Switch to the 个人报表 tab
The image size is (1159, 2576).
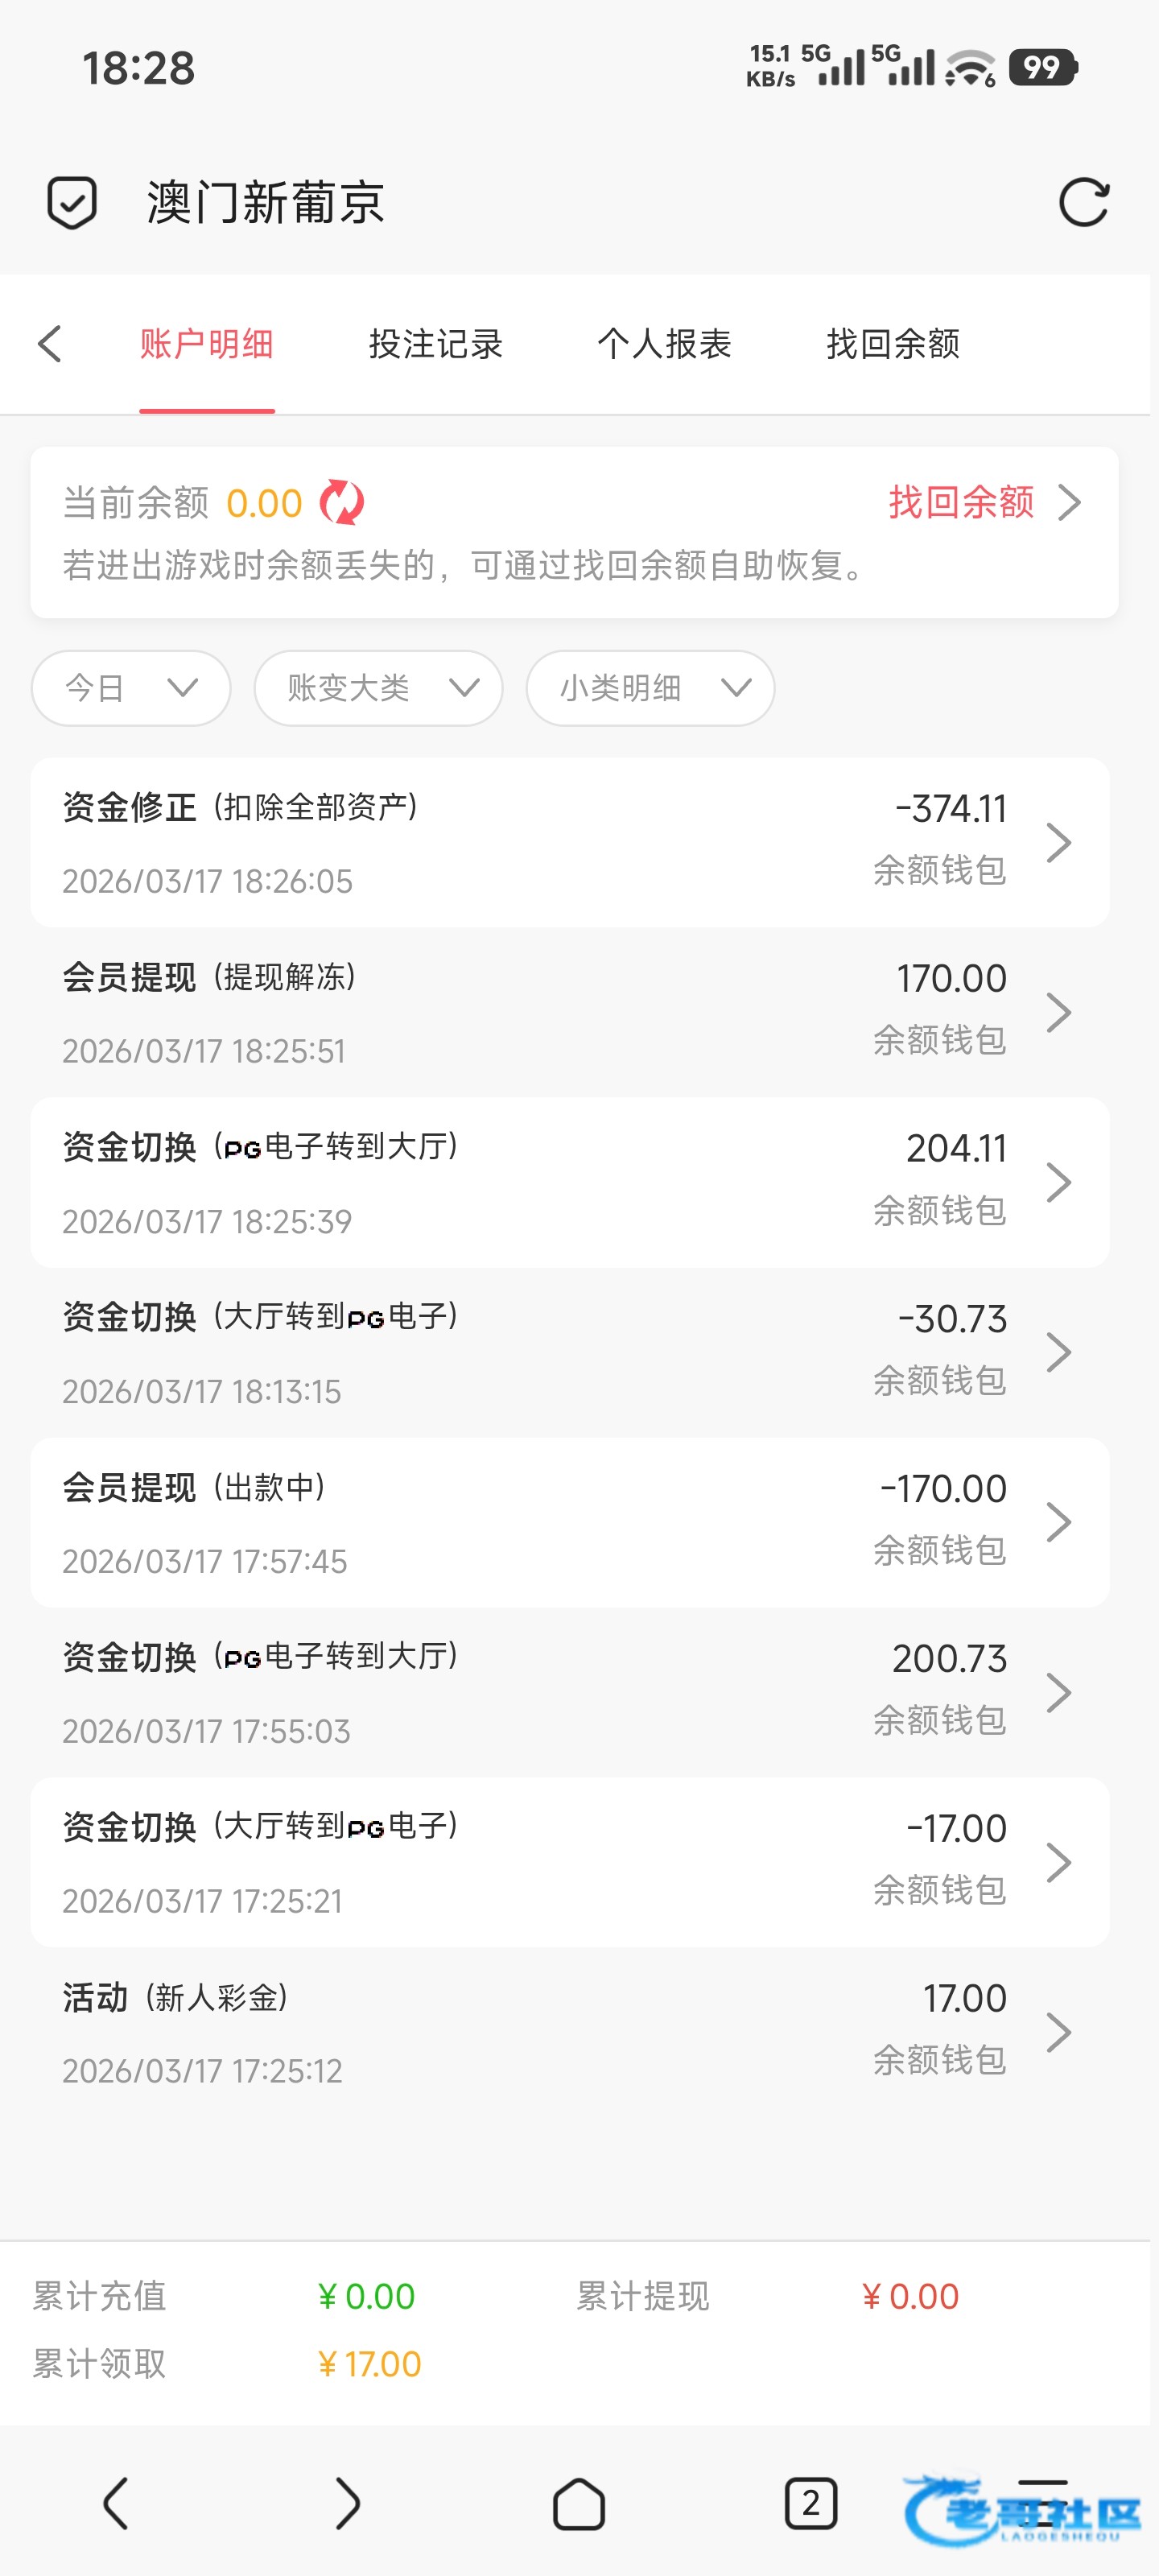(x=664, y=344)
